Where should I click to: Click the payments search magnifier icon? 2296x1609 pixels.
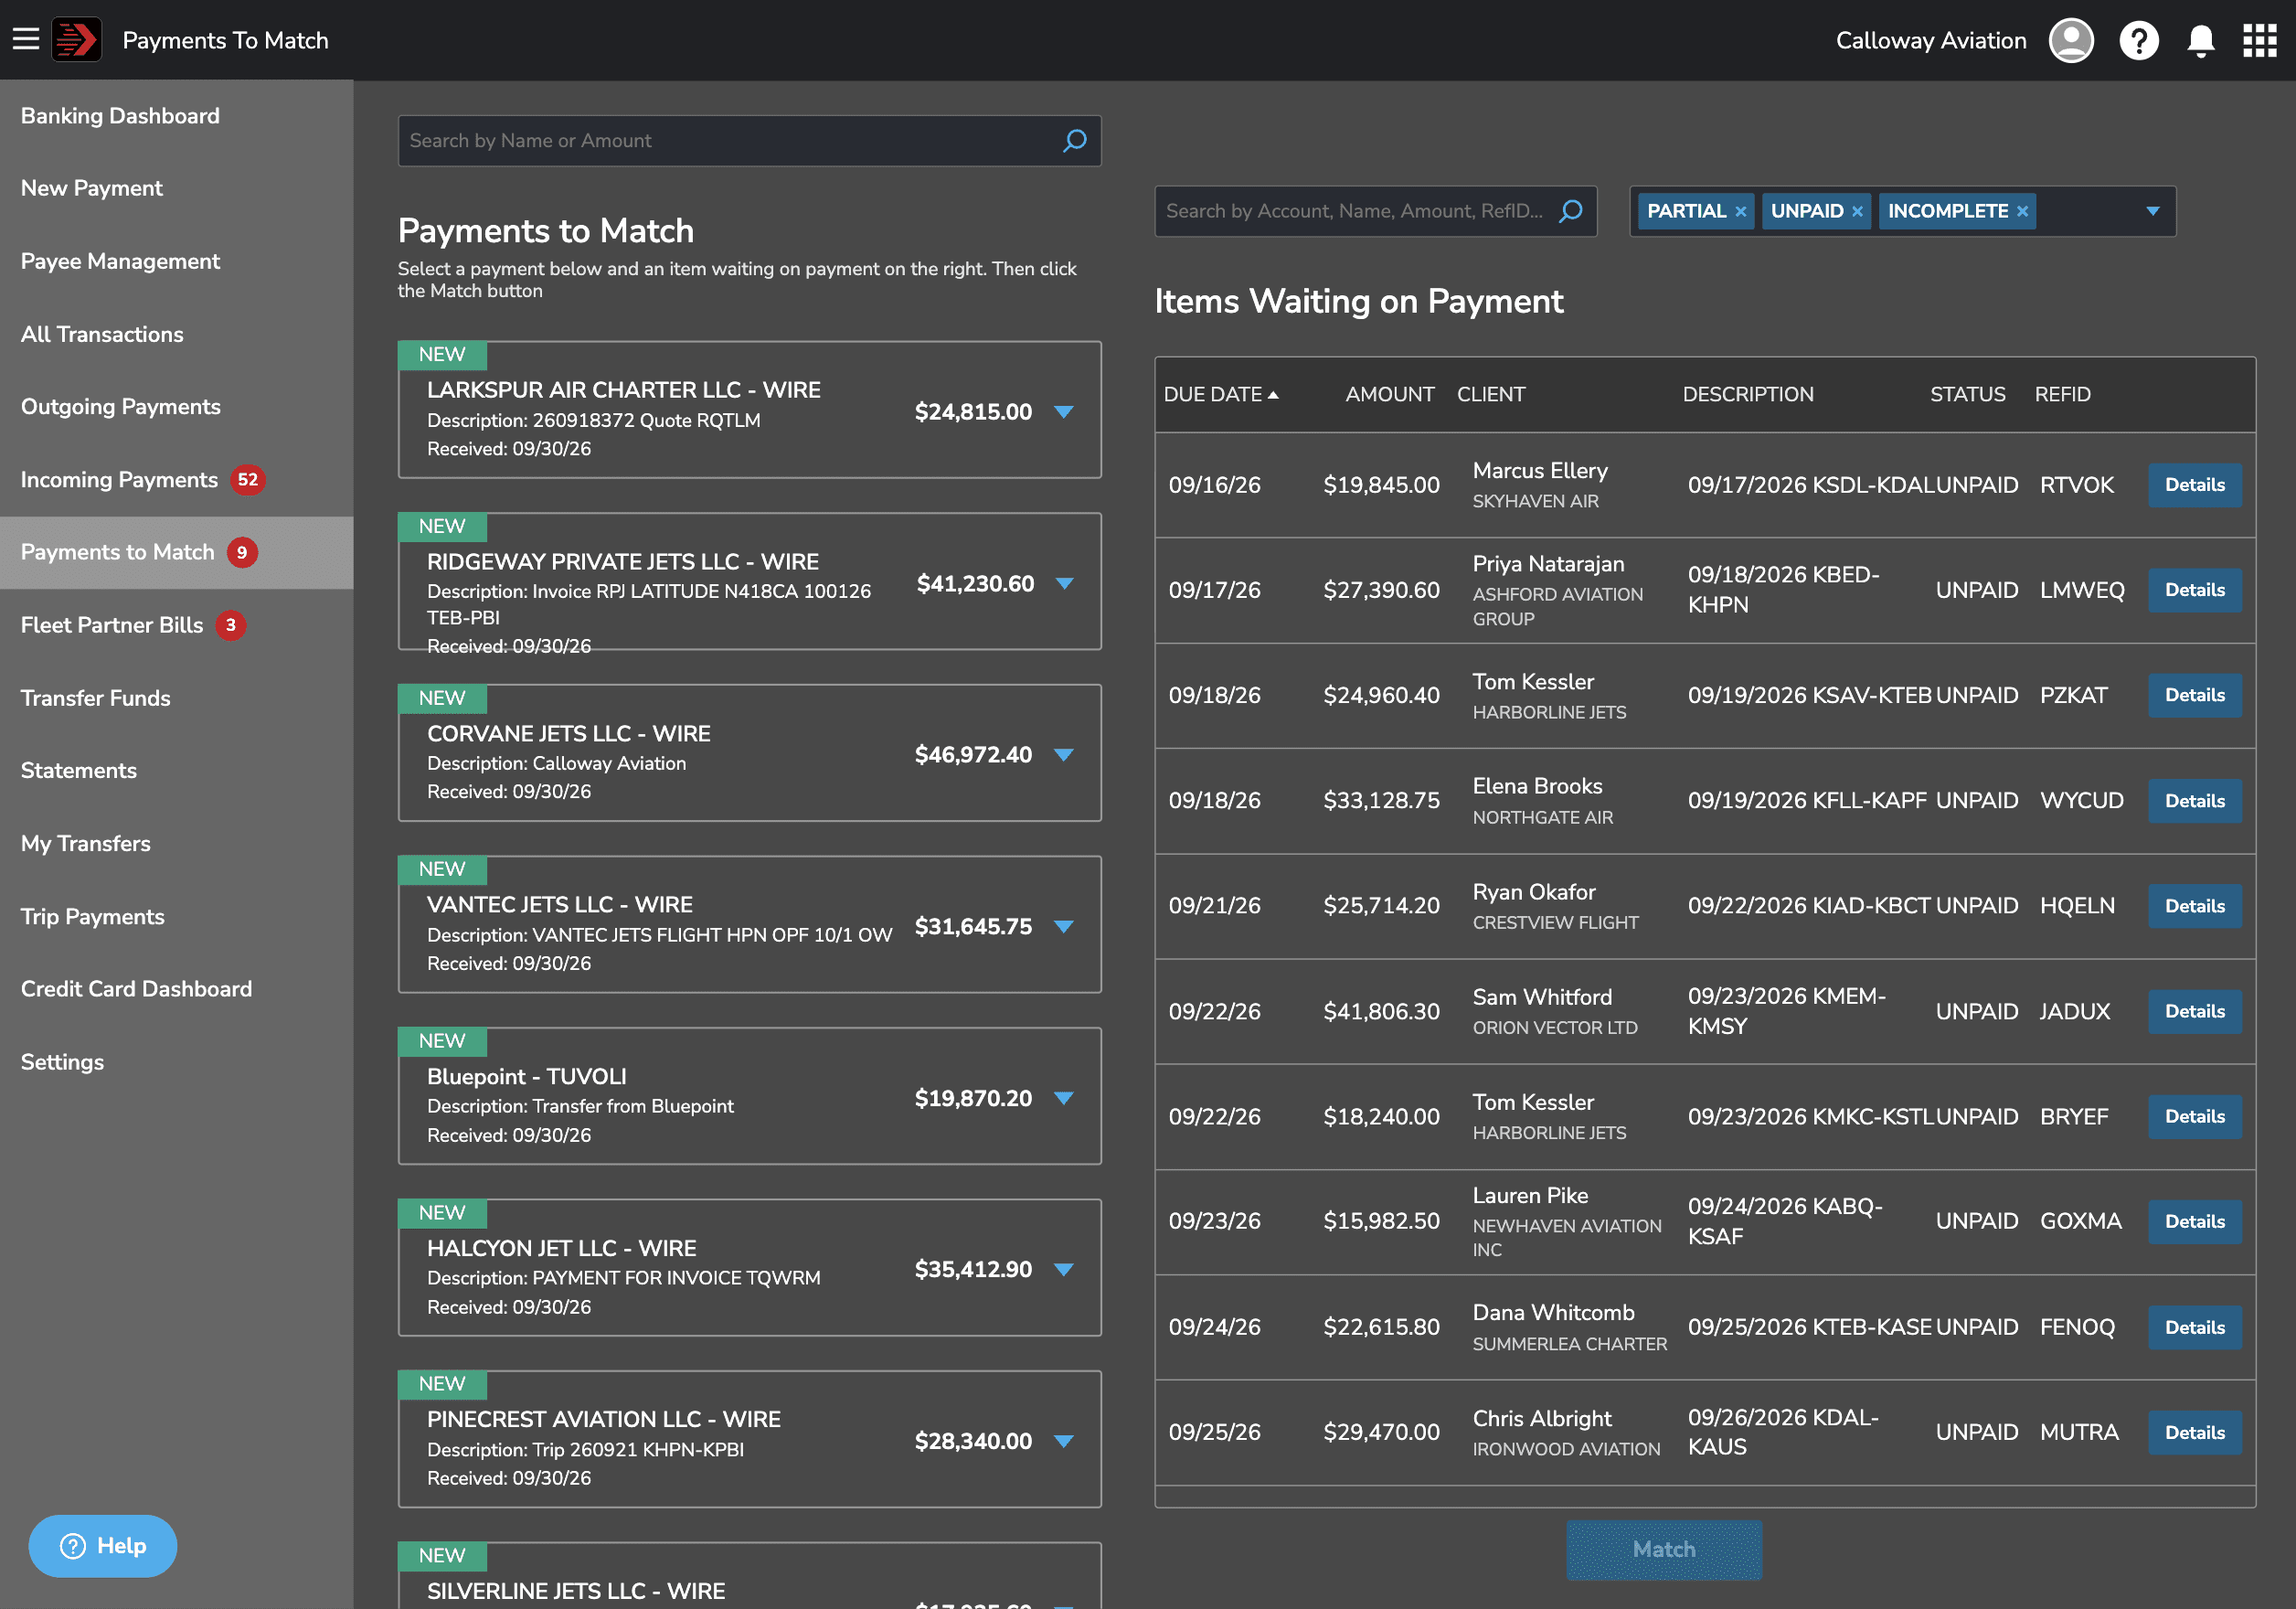pyautogui.click(x=1074, y=141)
